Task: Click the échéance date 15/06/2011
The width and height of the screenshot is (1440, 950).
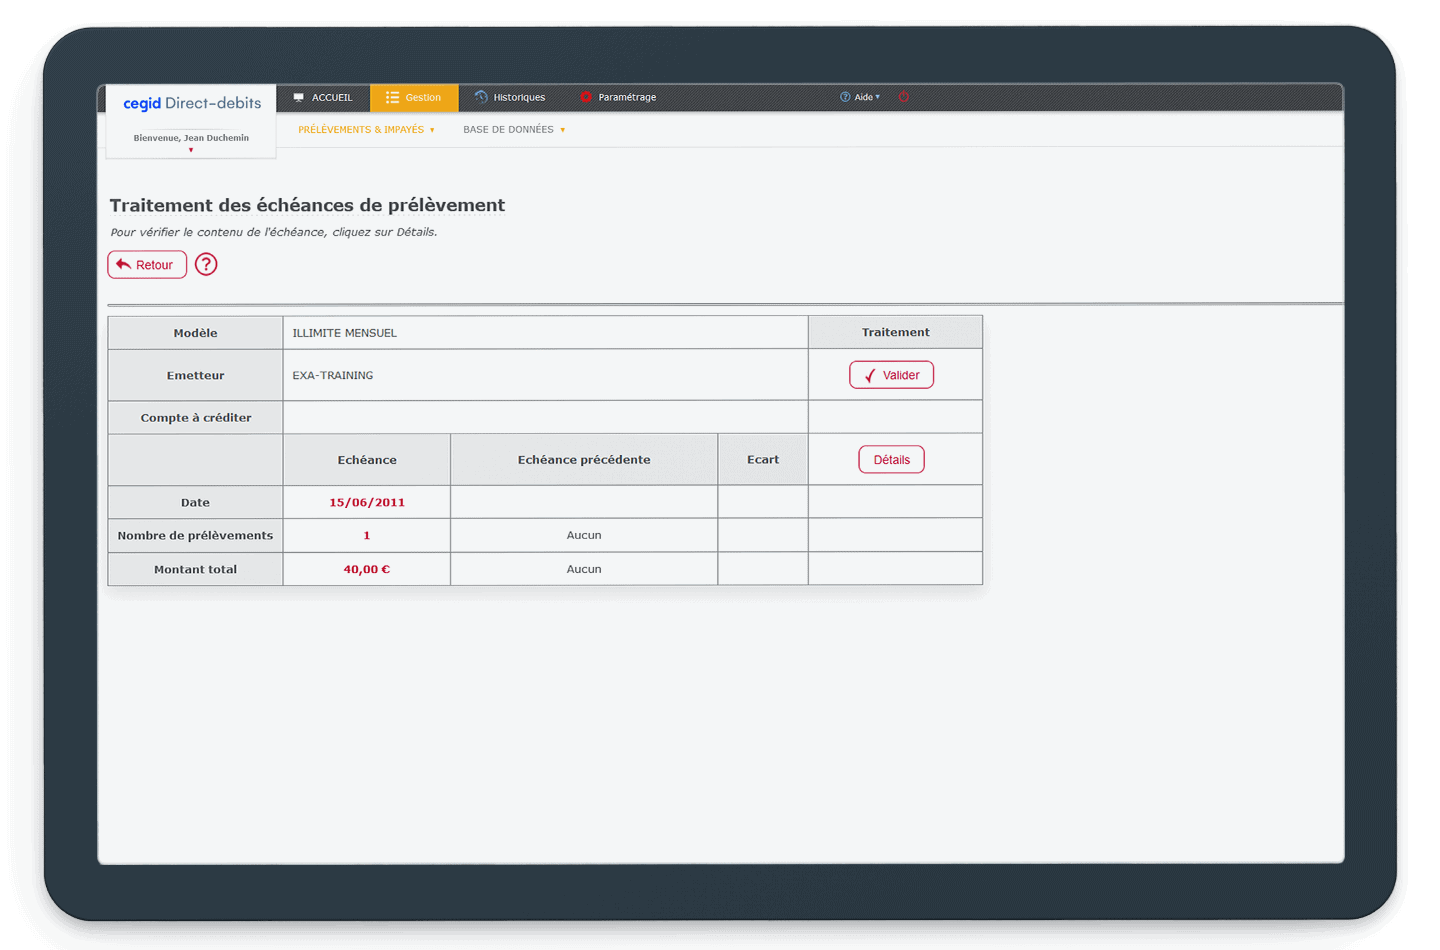Action: [x=367, y=503]
